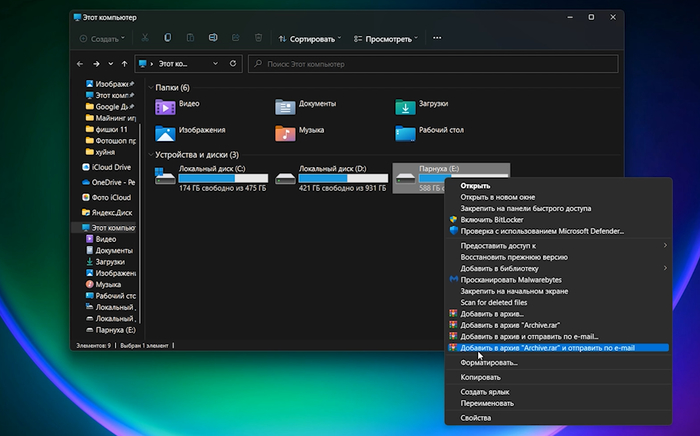The width and height of the screenshot is (700, 436).
Task: Open the Просмотреть dropdown
Action: [386, 39]
